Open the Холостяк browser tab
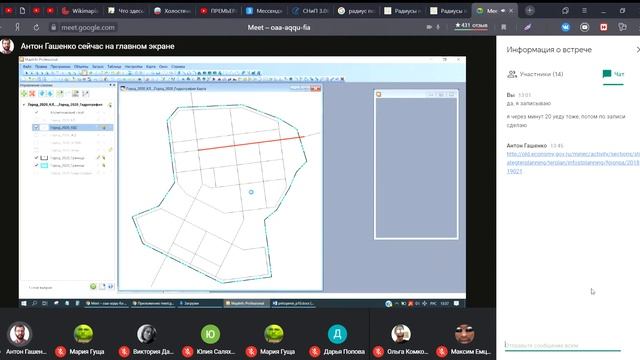Screen dimensions: 640x360 (172, 11)
